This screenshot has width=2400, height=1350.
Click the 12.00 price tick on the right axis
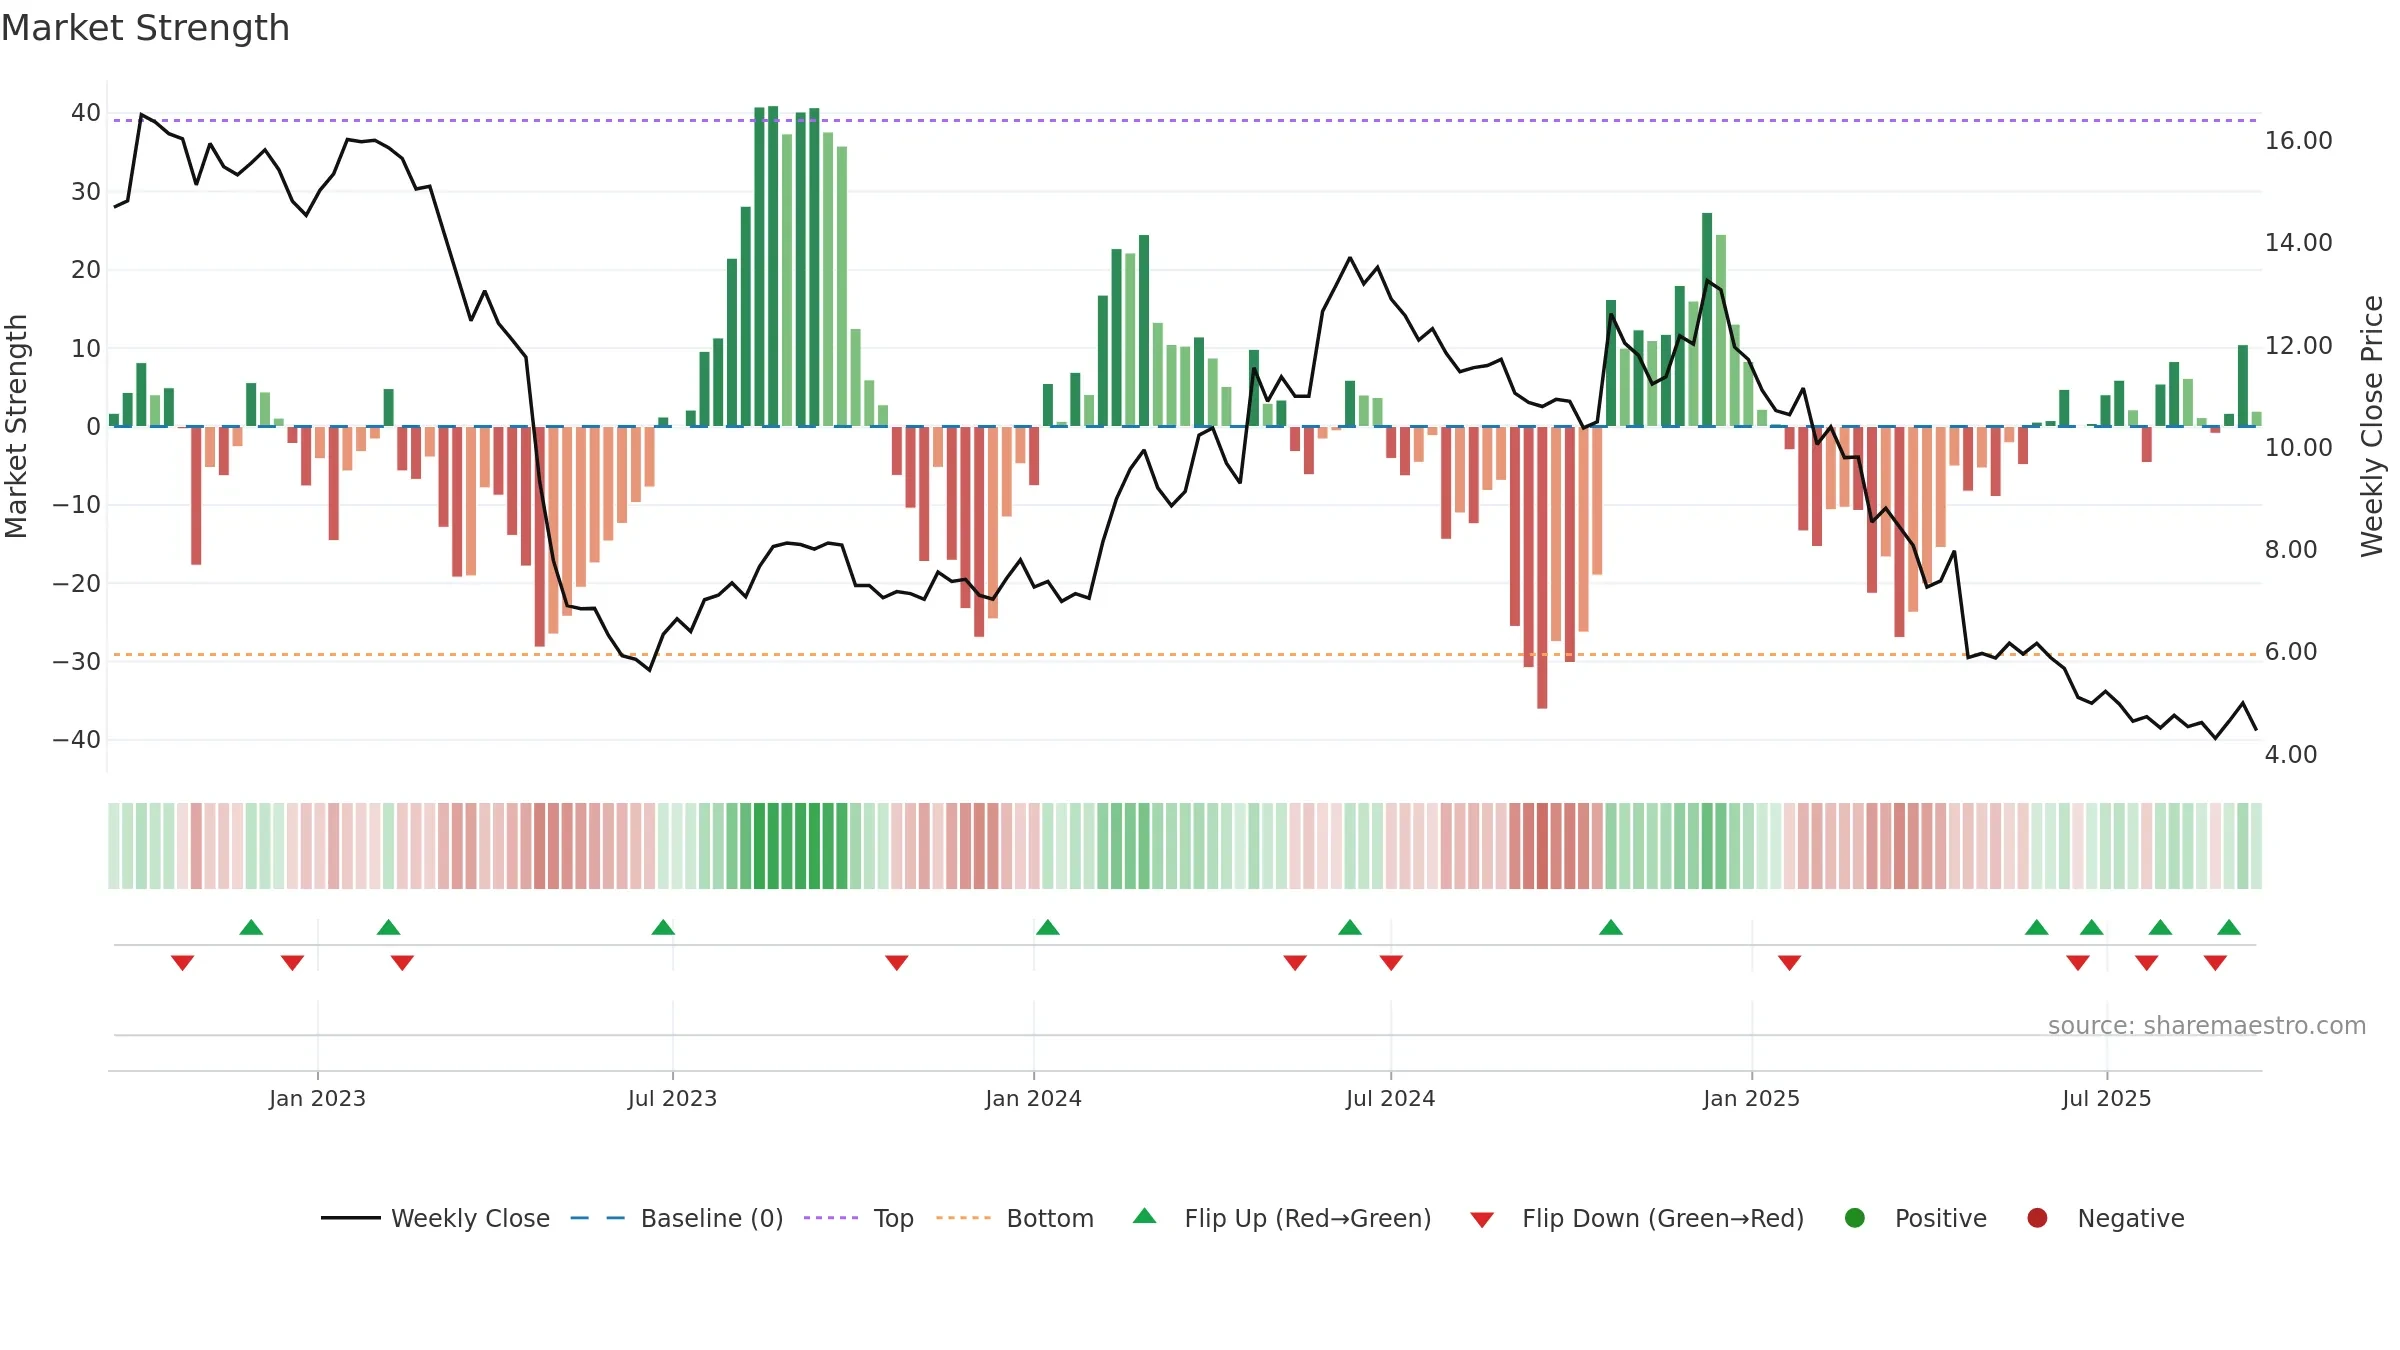[2298, 346]
